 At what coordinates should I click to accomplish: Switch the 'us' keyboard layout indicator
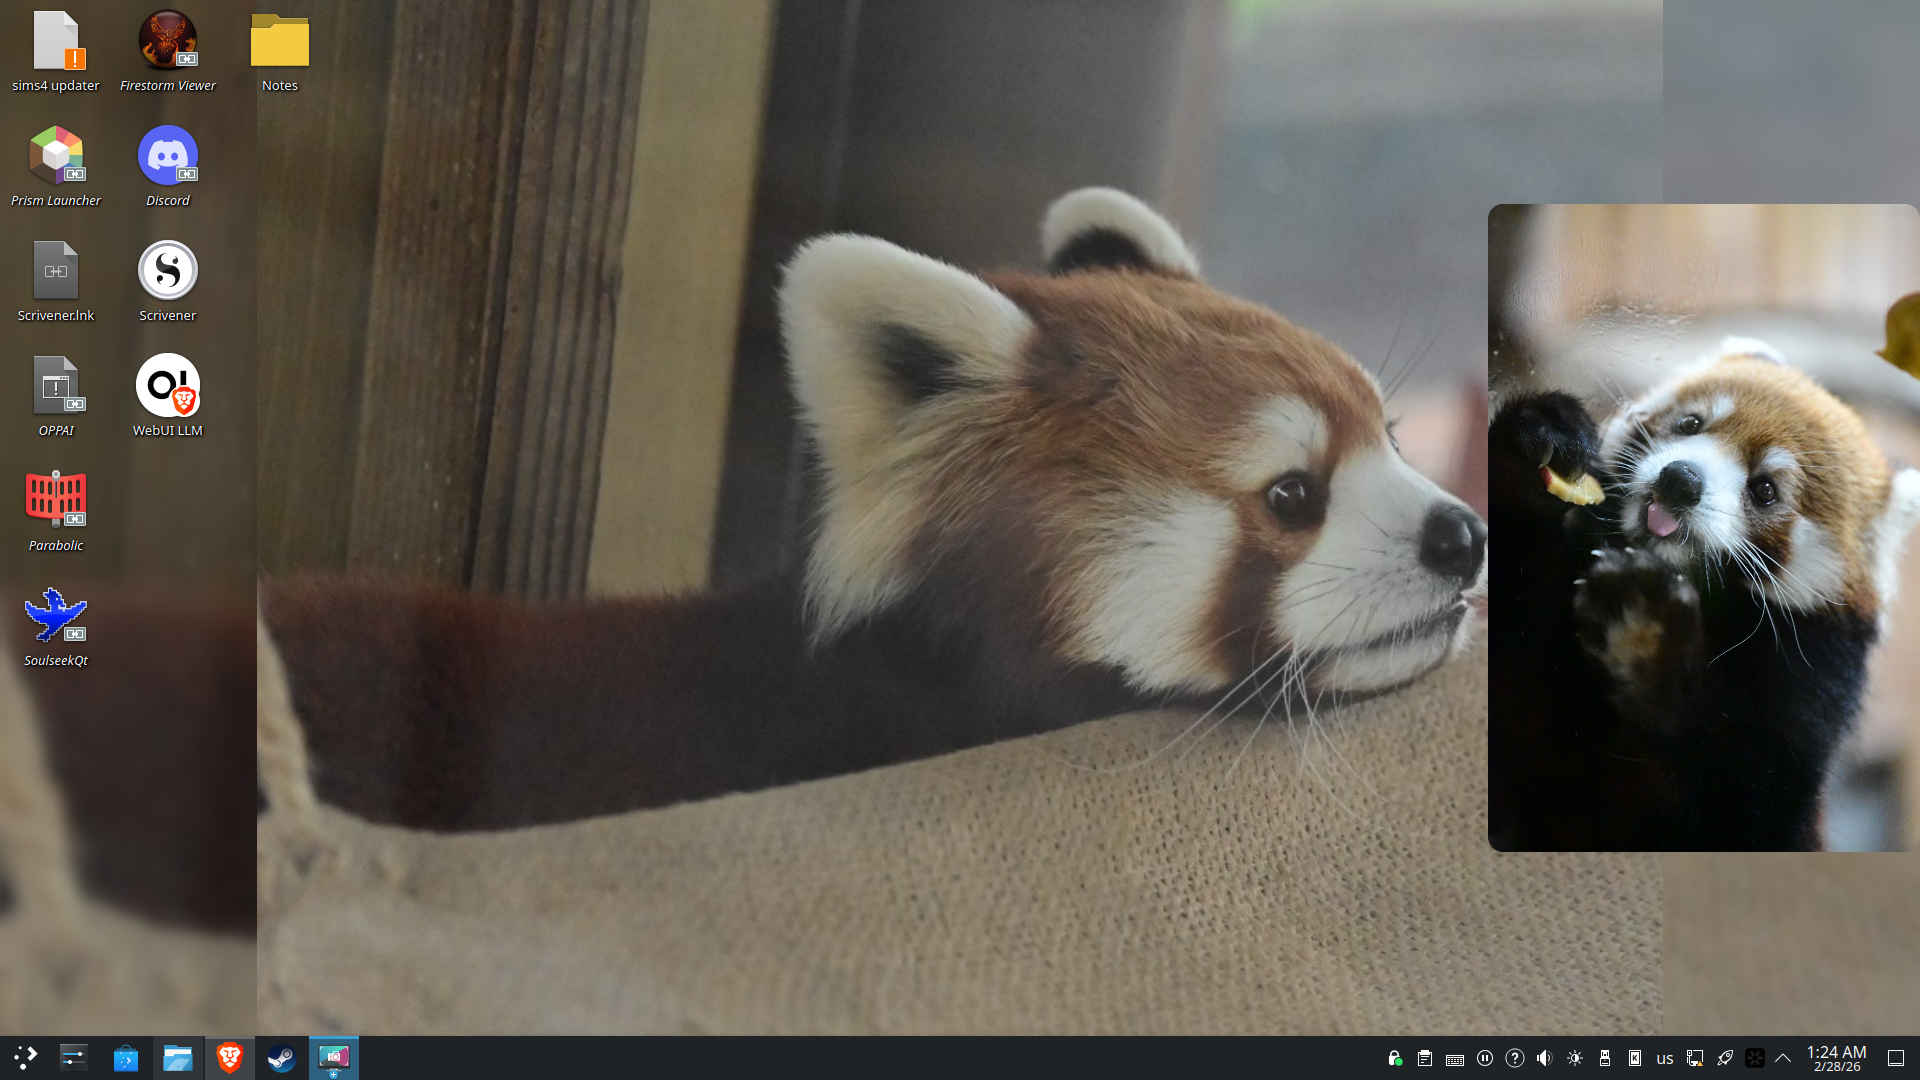pos(1664,1058)
